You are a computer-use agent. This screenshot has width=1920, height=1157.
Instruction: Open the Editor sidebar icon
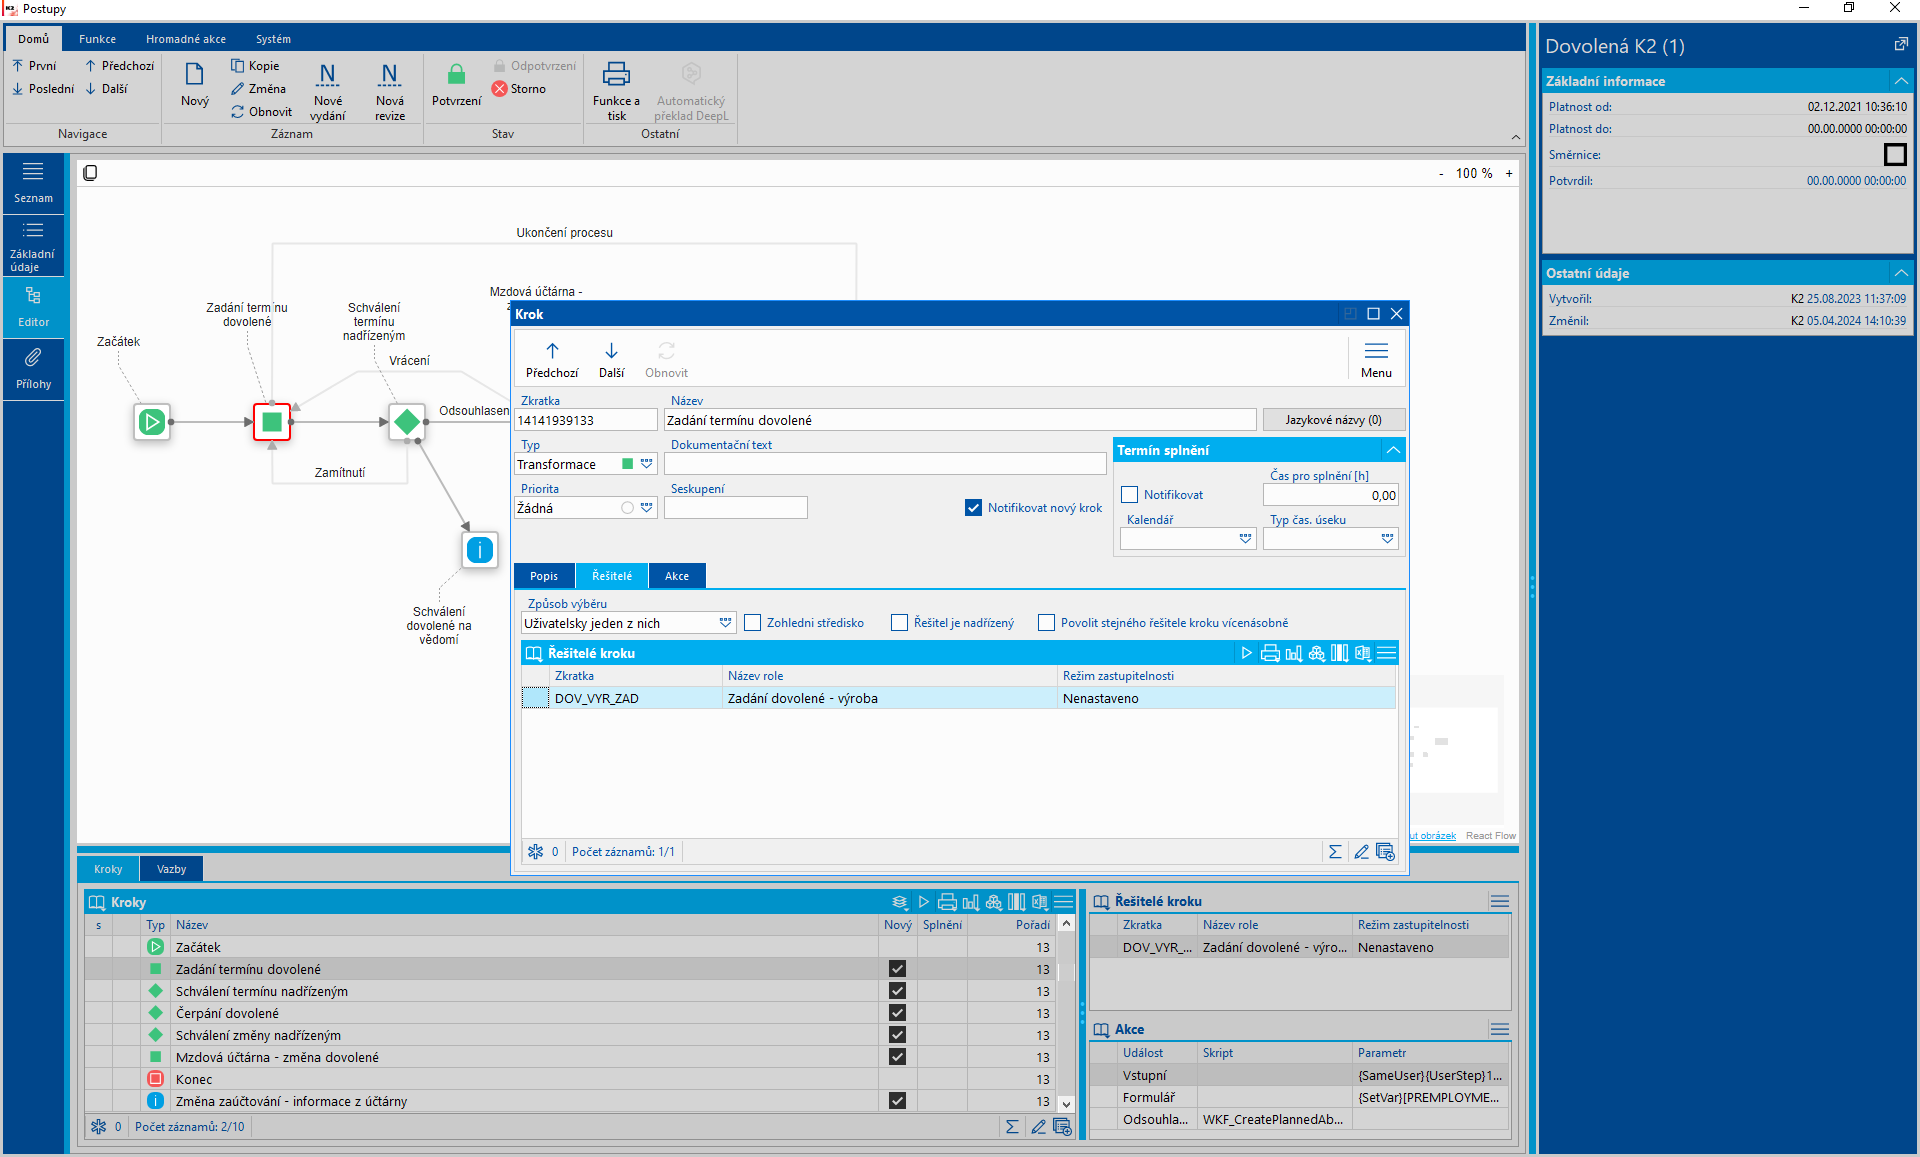point(33,297)
